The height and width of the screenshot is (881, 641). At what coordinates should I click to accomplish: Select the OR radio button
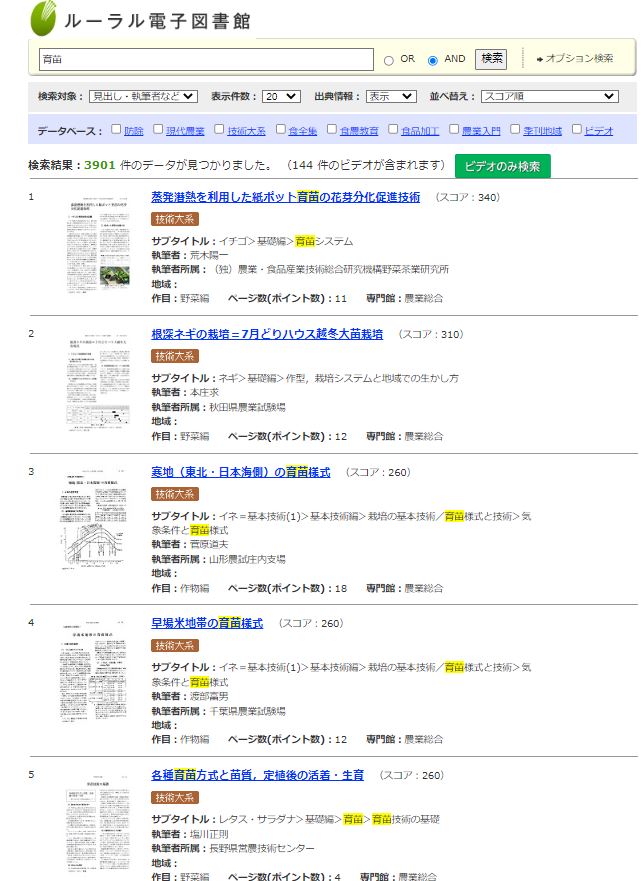pos(389,60)
